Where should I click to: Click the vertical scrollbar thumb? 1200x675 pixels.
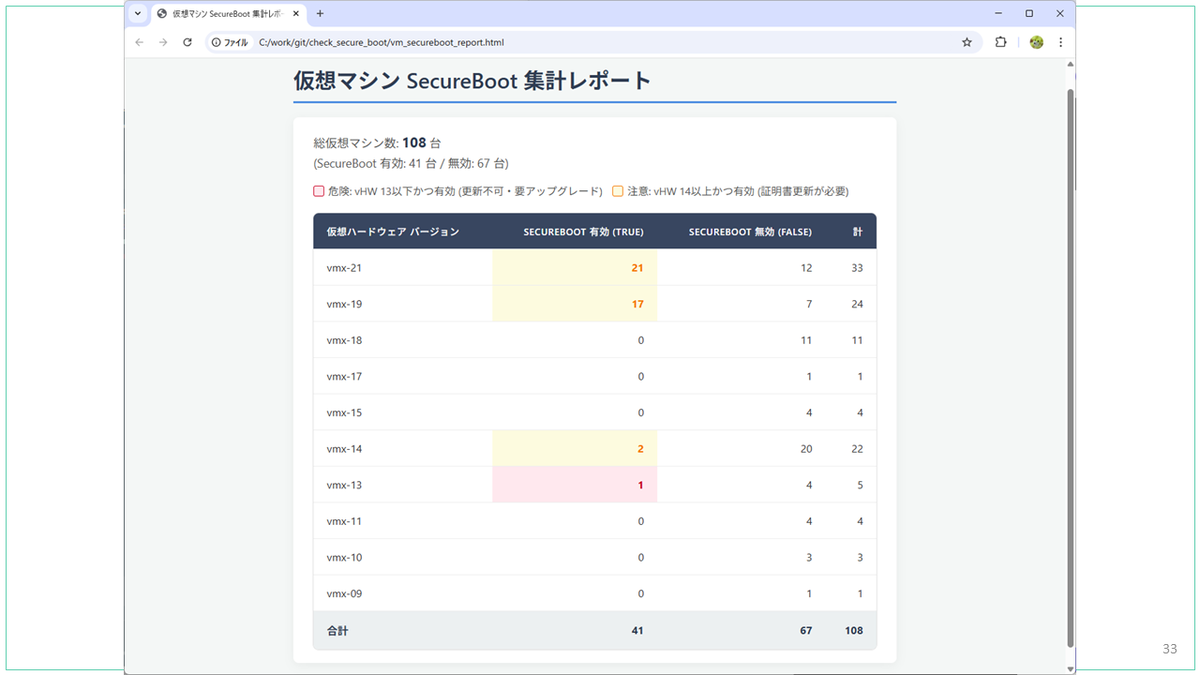coord(1071,366)
